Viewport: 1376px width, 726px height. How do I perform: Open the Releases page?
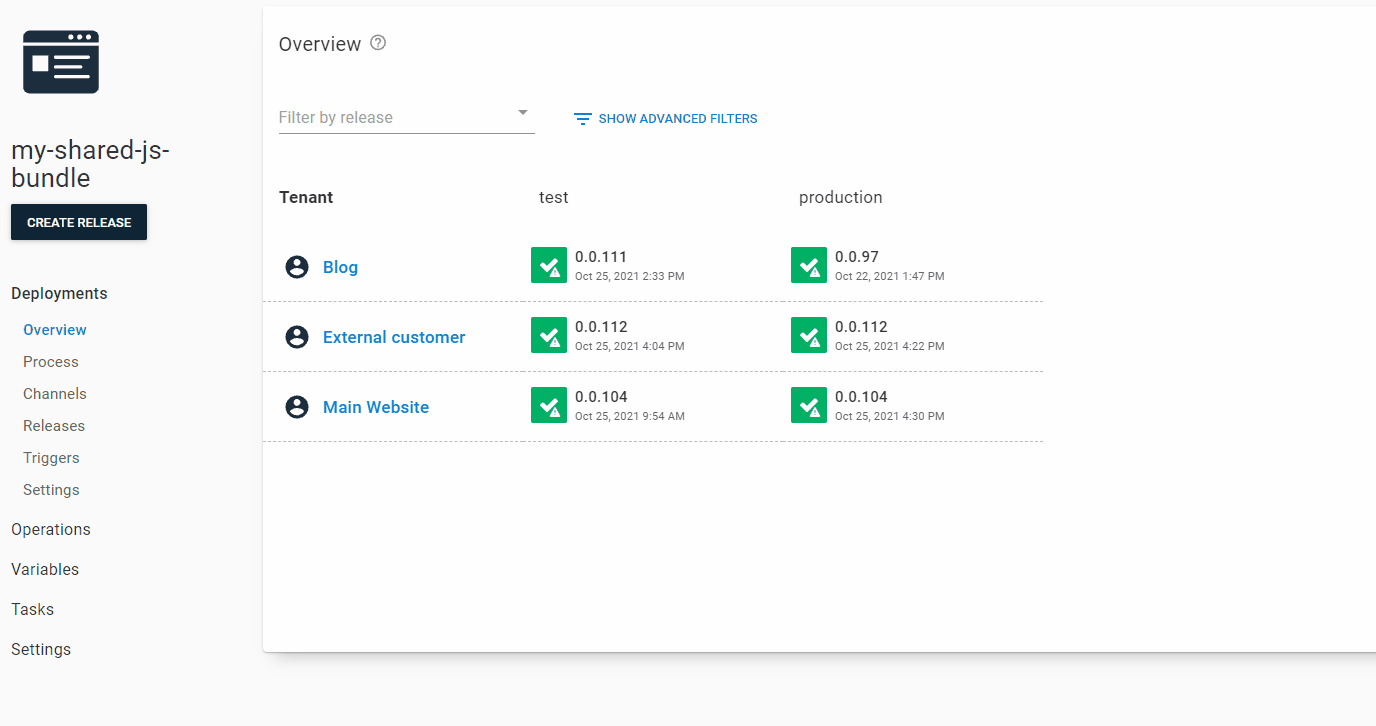54,426
